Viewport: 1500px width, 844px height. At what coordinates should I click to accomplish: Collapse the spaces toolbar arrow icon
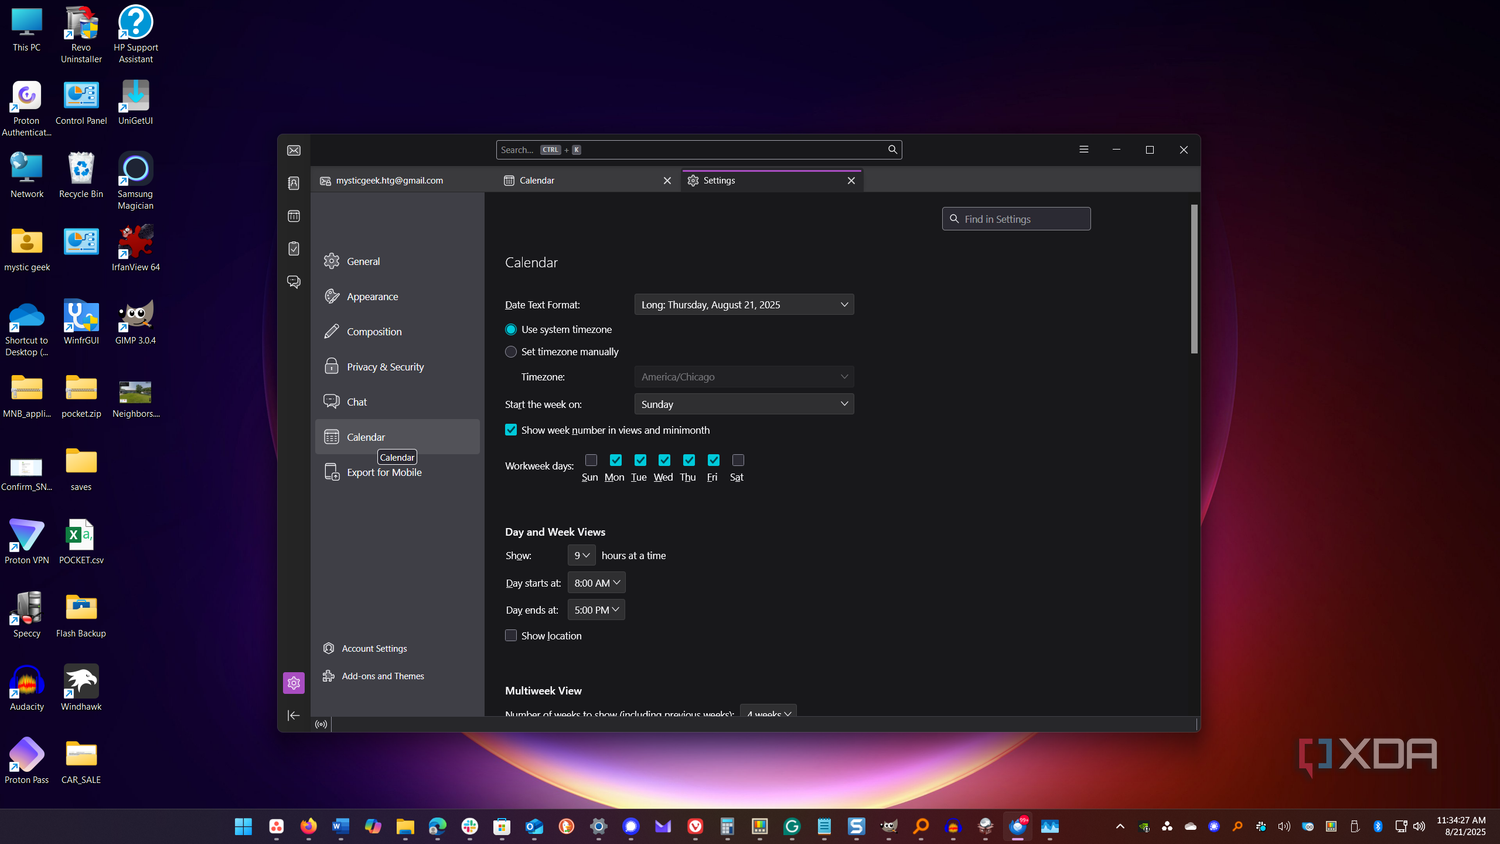point(294,715)
